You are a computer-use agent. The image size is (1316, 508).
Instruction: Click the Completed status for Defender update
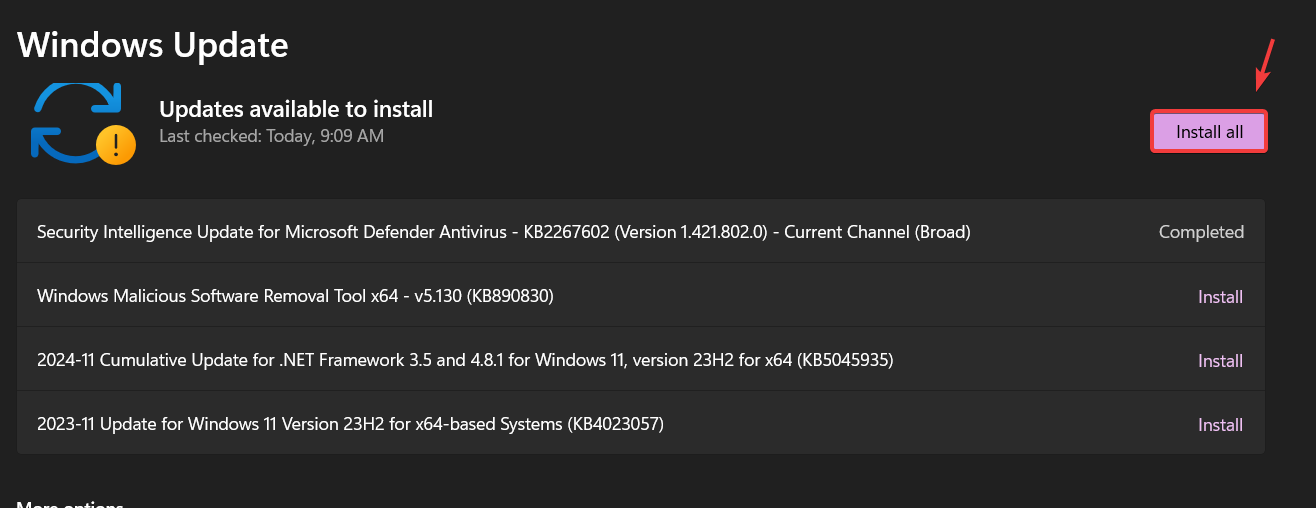pyautogui.click(x=1201, y=232)
